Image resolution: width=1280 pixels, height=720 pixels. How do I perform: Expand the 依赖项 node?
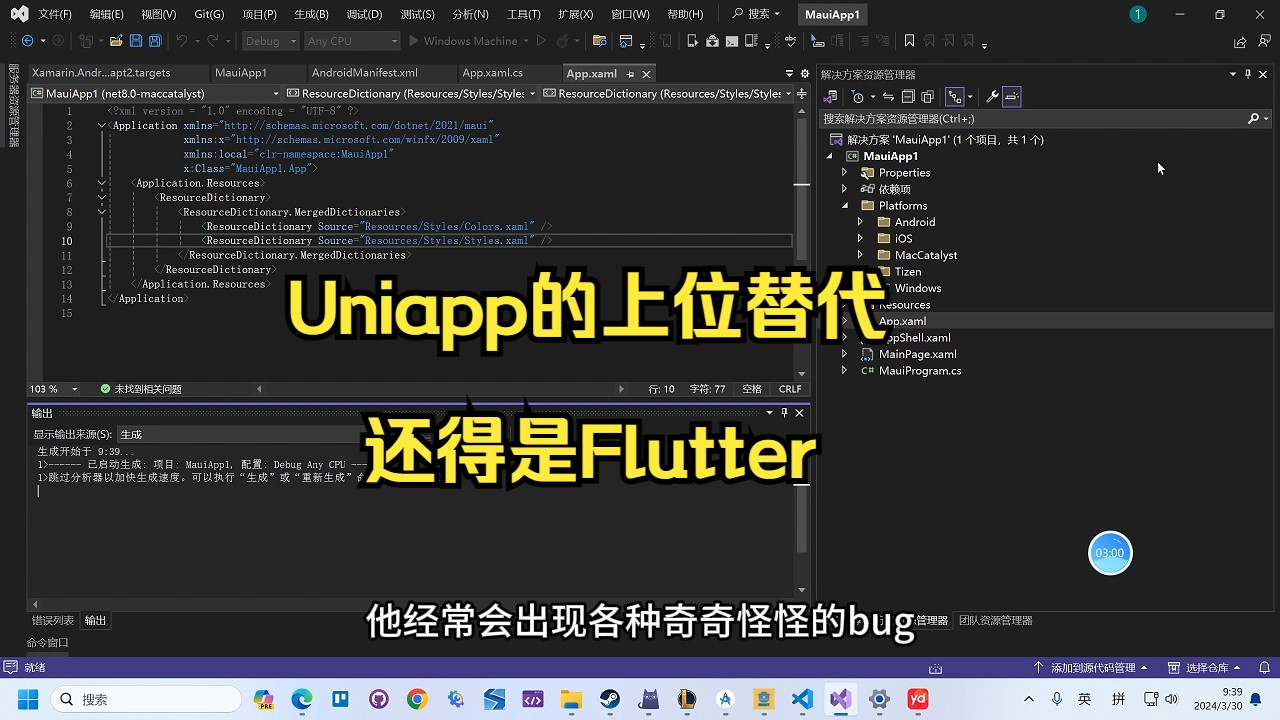(845, 189)
